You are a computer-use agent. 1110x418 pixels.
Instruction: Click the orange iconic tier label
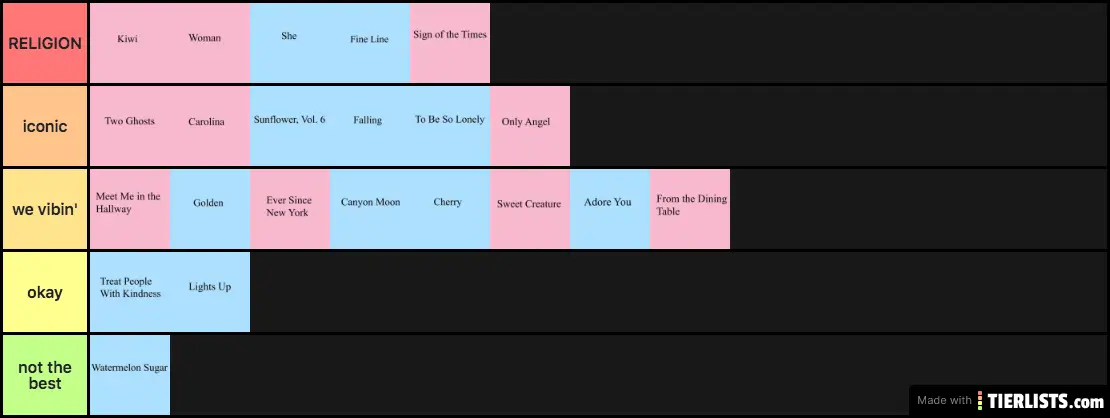tap(45, 126)
